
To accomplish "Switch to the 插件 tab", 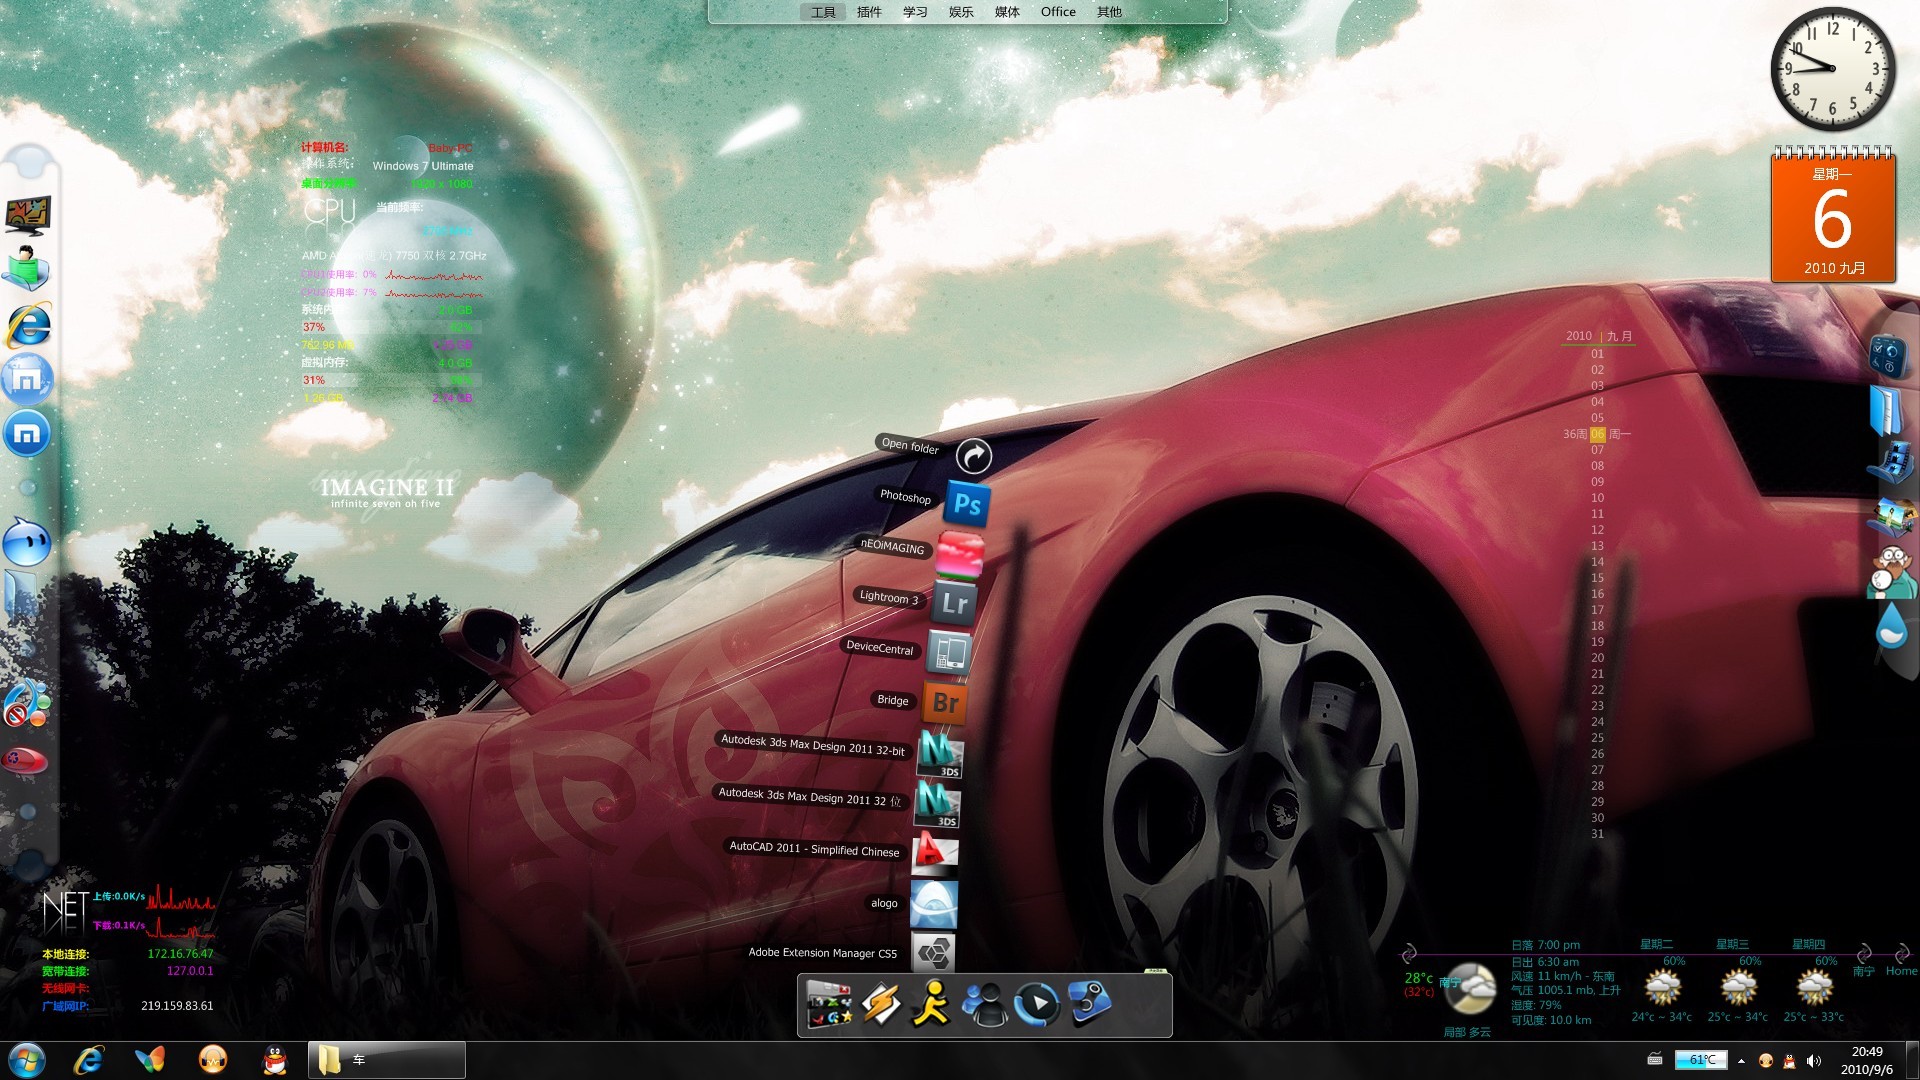I will pyautogui.click(x=869, y=12).
